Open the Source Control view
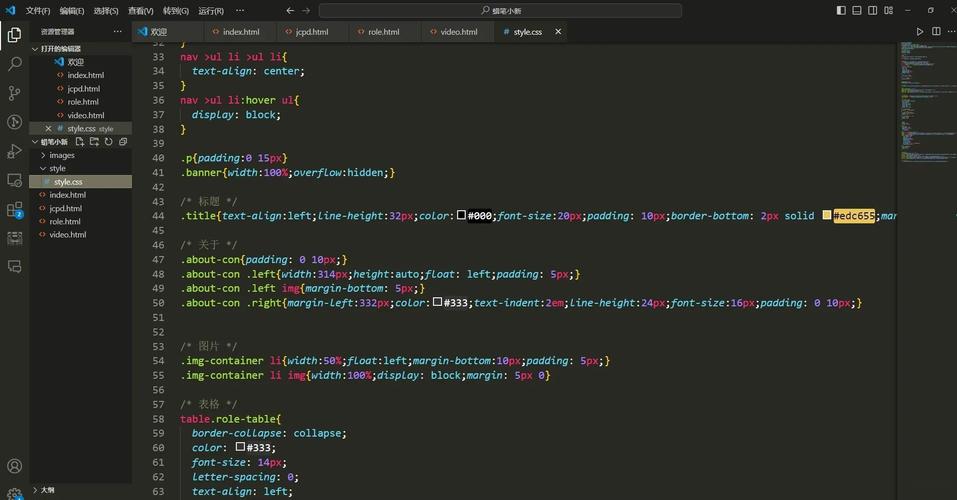Viewport: 957px width, 500px height. tap(14, 93)
